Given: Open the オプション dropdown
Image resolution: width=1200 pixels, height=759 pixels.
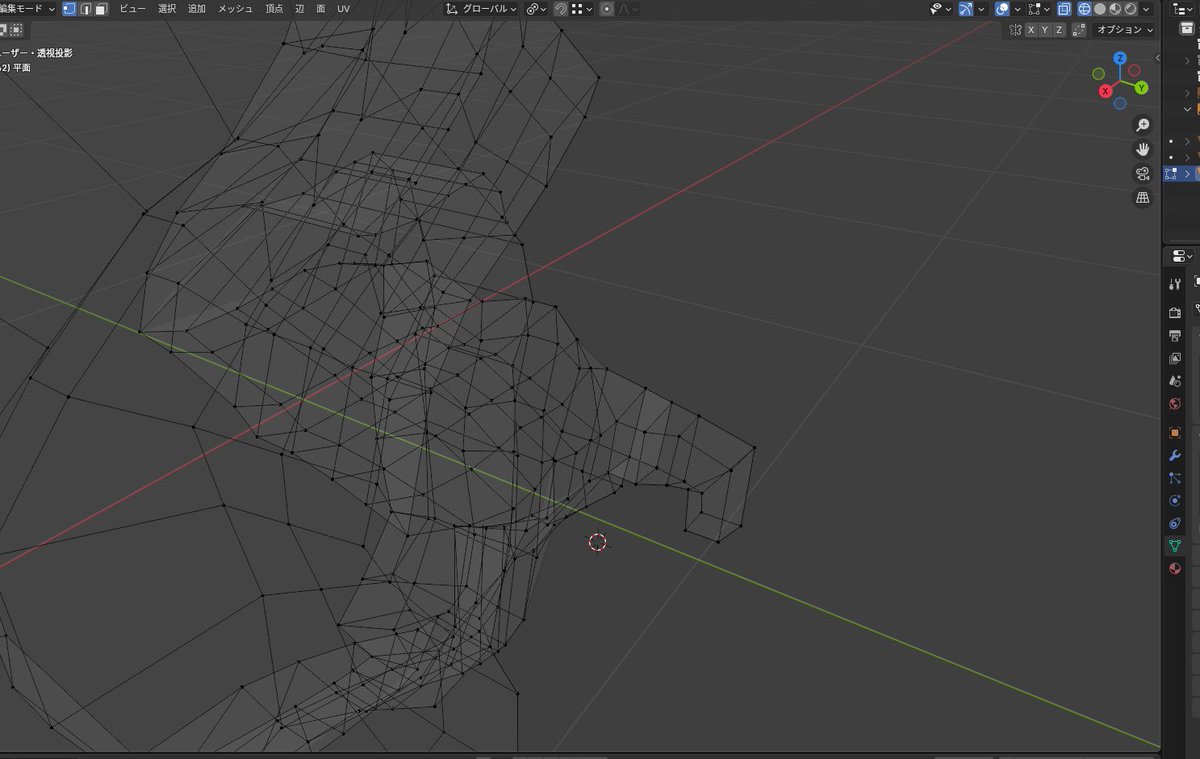Looking at the screenshot, I should [1124, 30].
